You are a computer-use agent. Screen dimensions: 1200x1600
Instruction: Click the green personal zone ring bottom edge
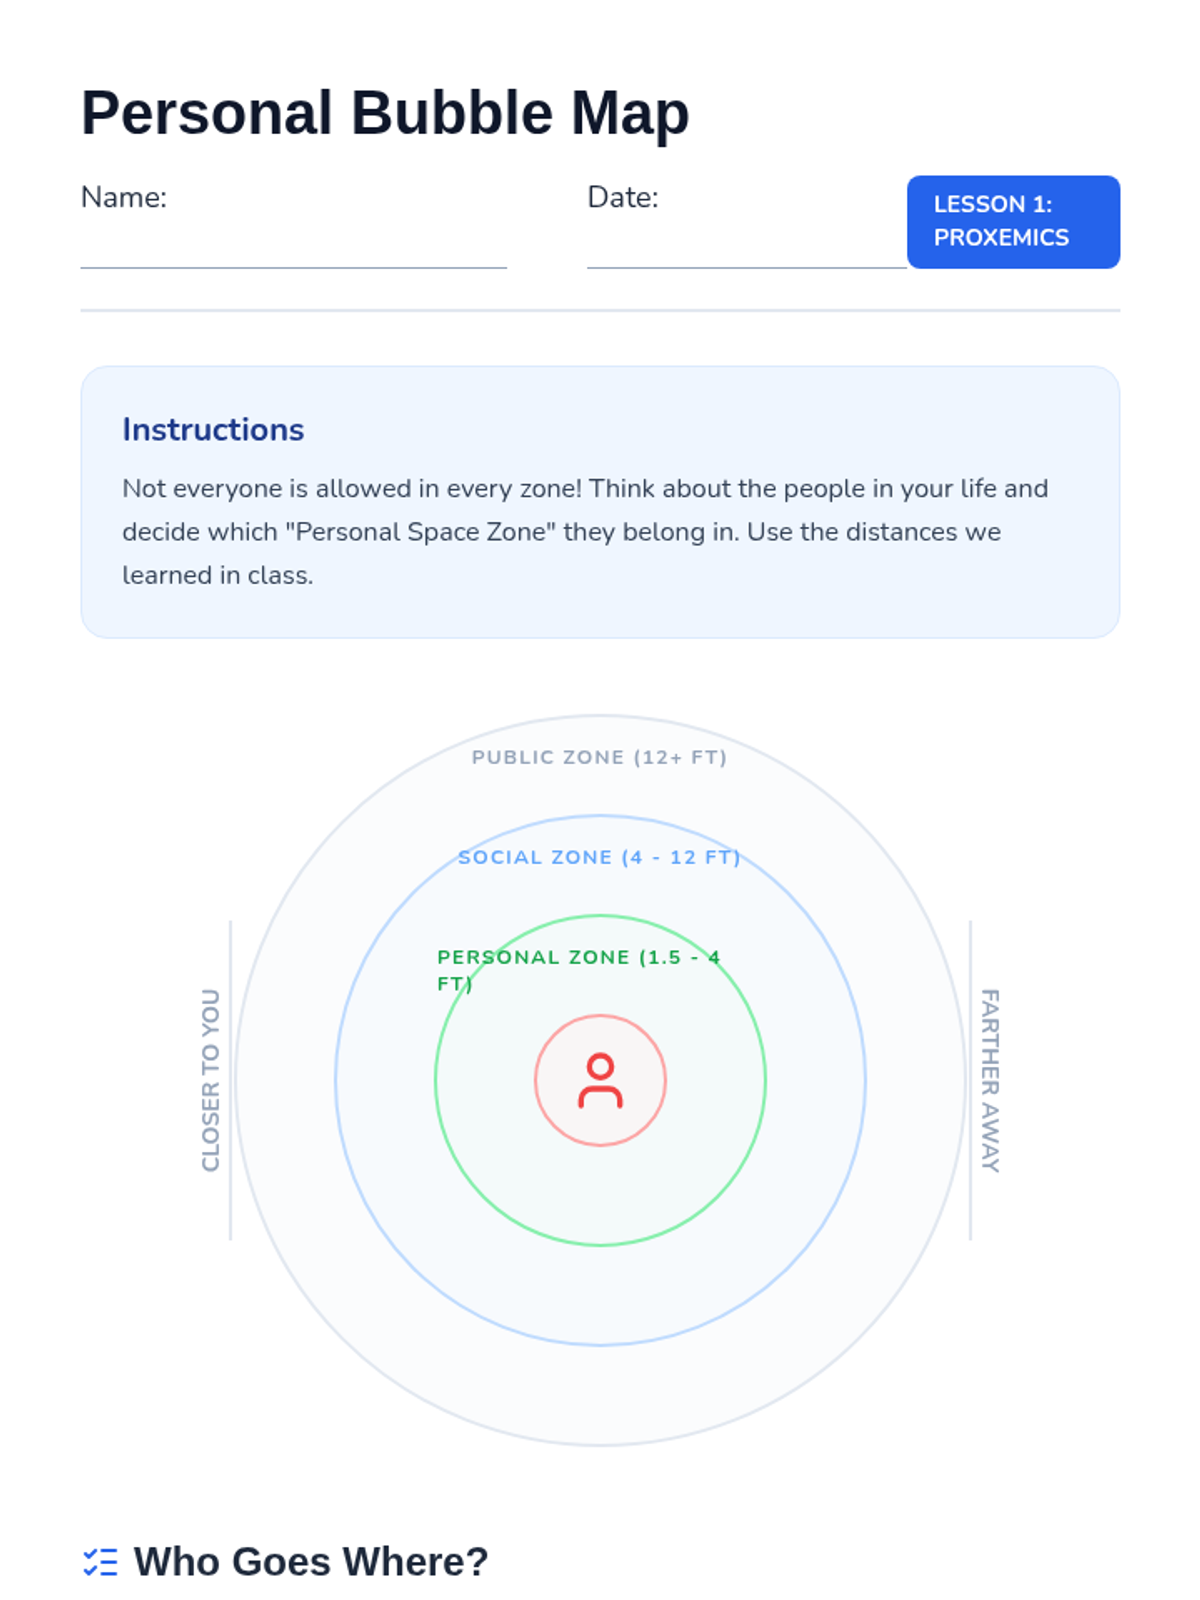pos(600,1245)
